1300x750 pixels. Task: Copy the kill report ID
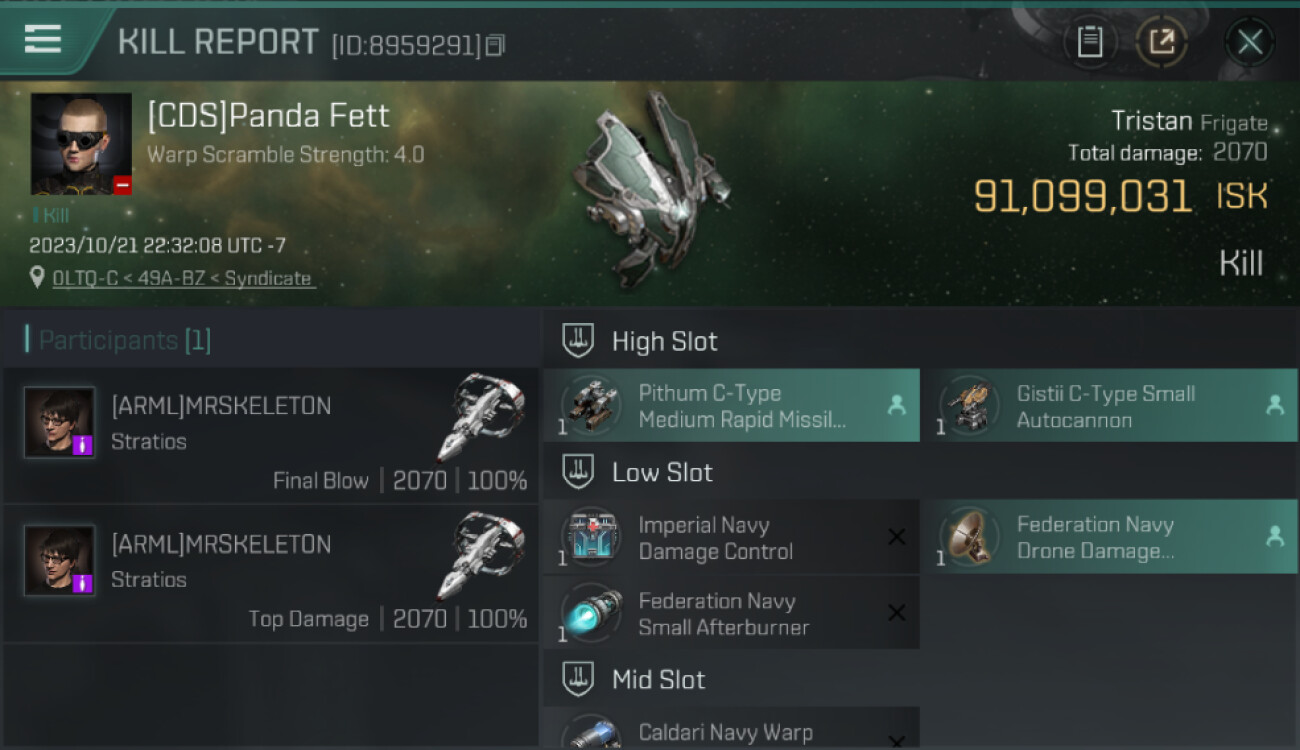pos(496,45)
